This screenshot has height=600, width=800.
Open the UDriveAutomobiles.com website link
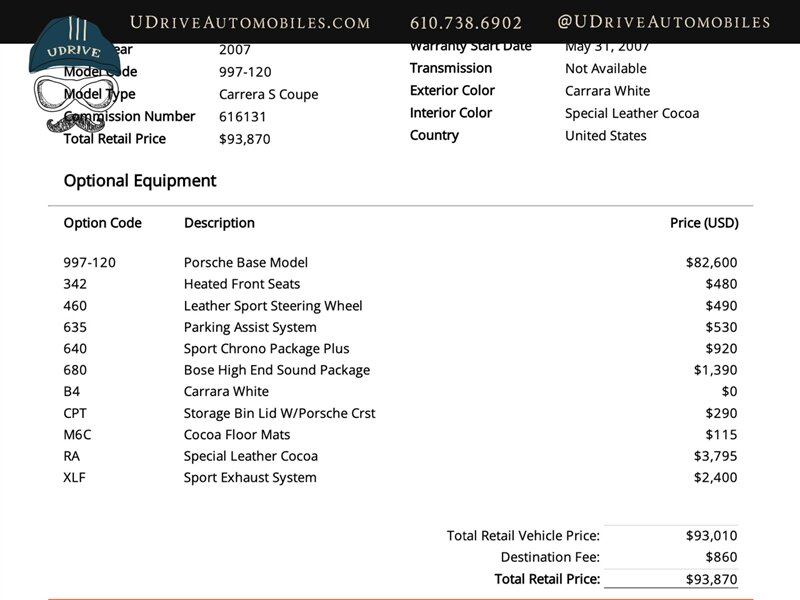(x=250, y=22)
